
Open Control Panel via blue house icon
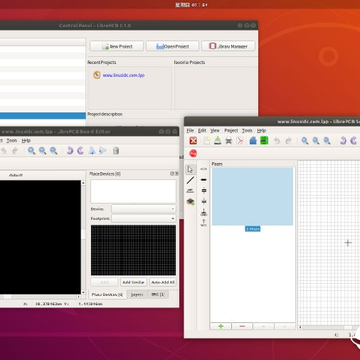[x=253, y=141]
